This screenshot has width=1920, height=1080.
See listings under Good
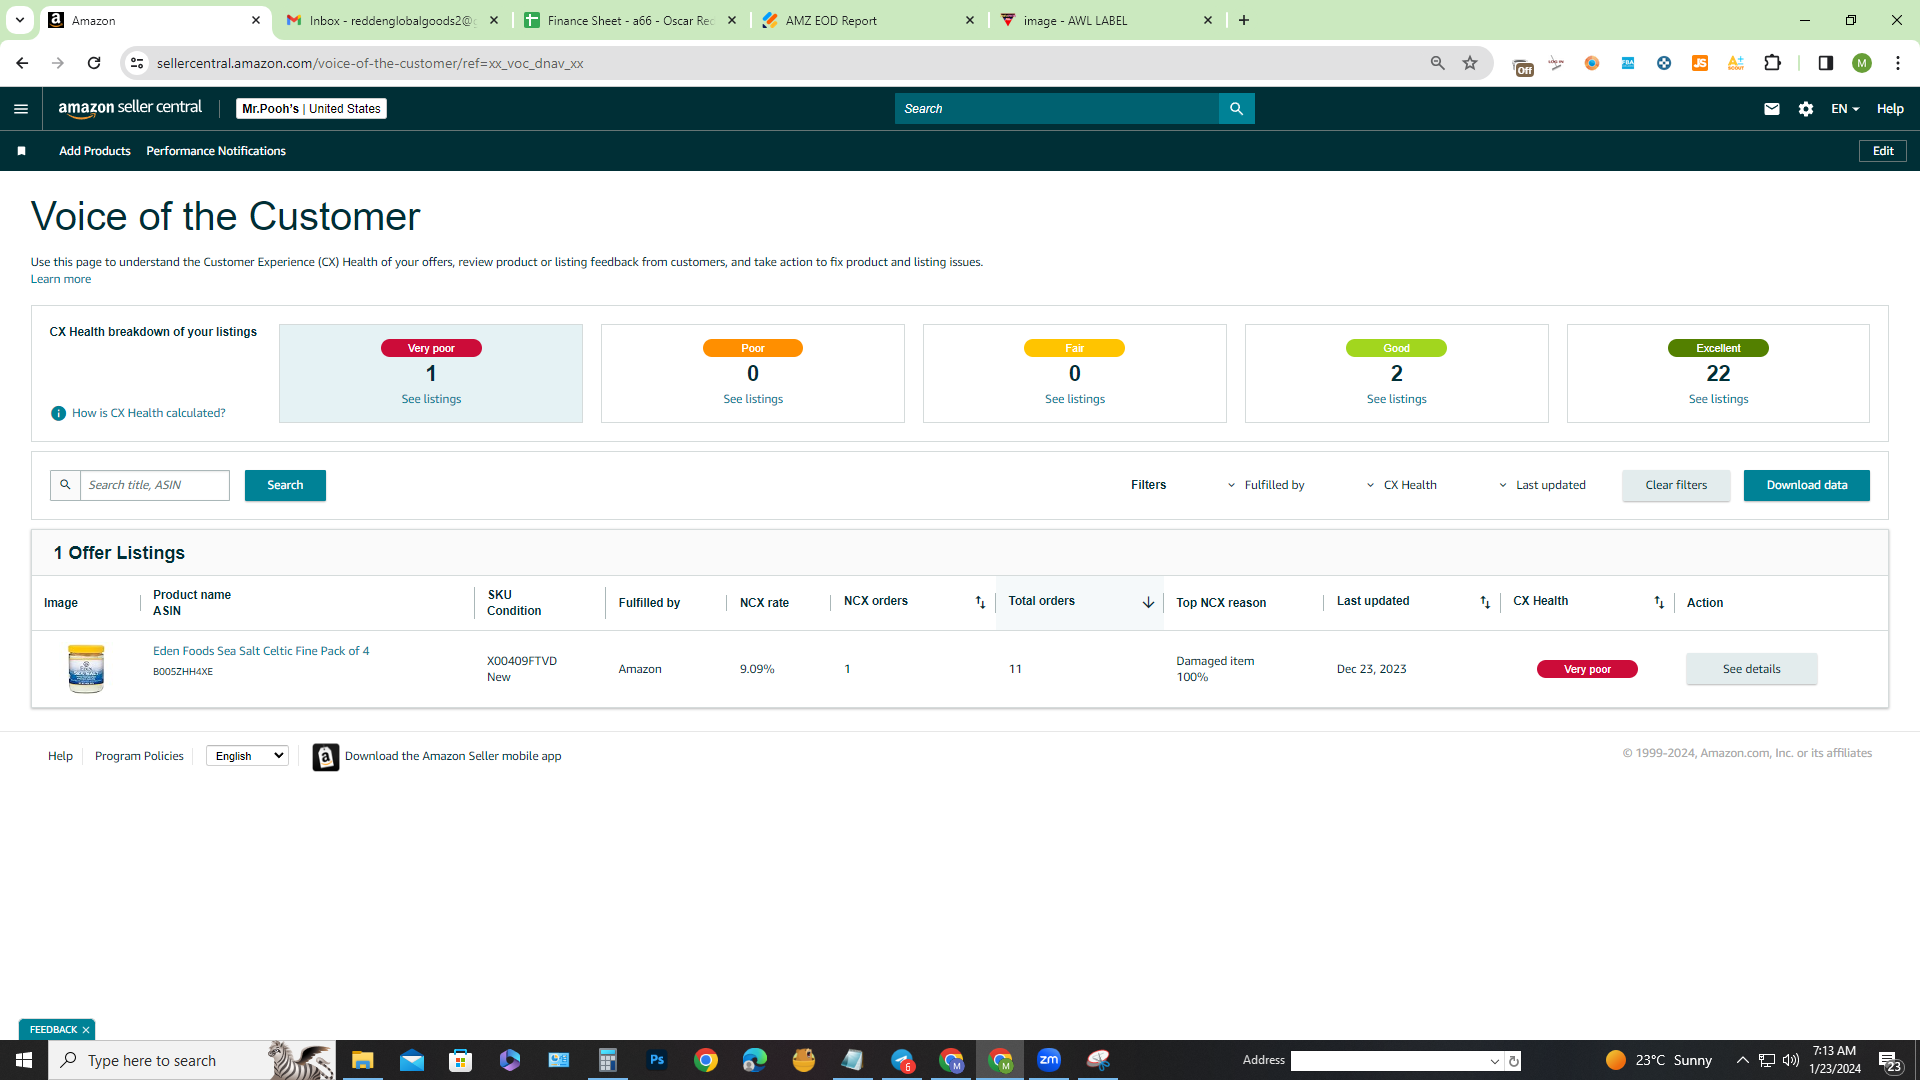pyautogui.click(x=1396, y=399)
